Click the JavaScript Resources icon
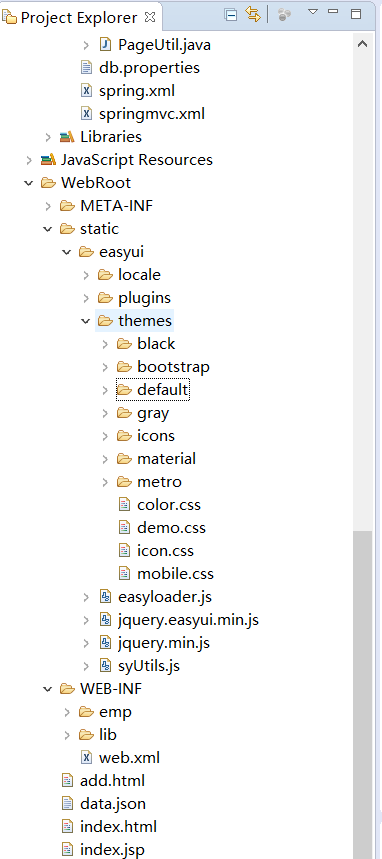The height and width of the screenshot is (859, 382). (x=48, y=159)
